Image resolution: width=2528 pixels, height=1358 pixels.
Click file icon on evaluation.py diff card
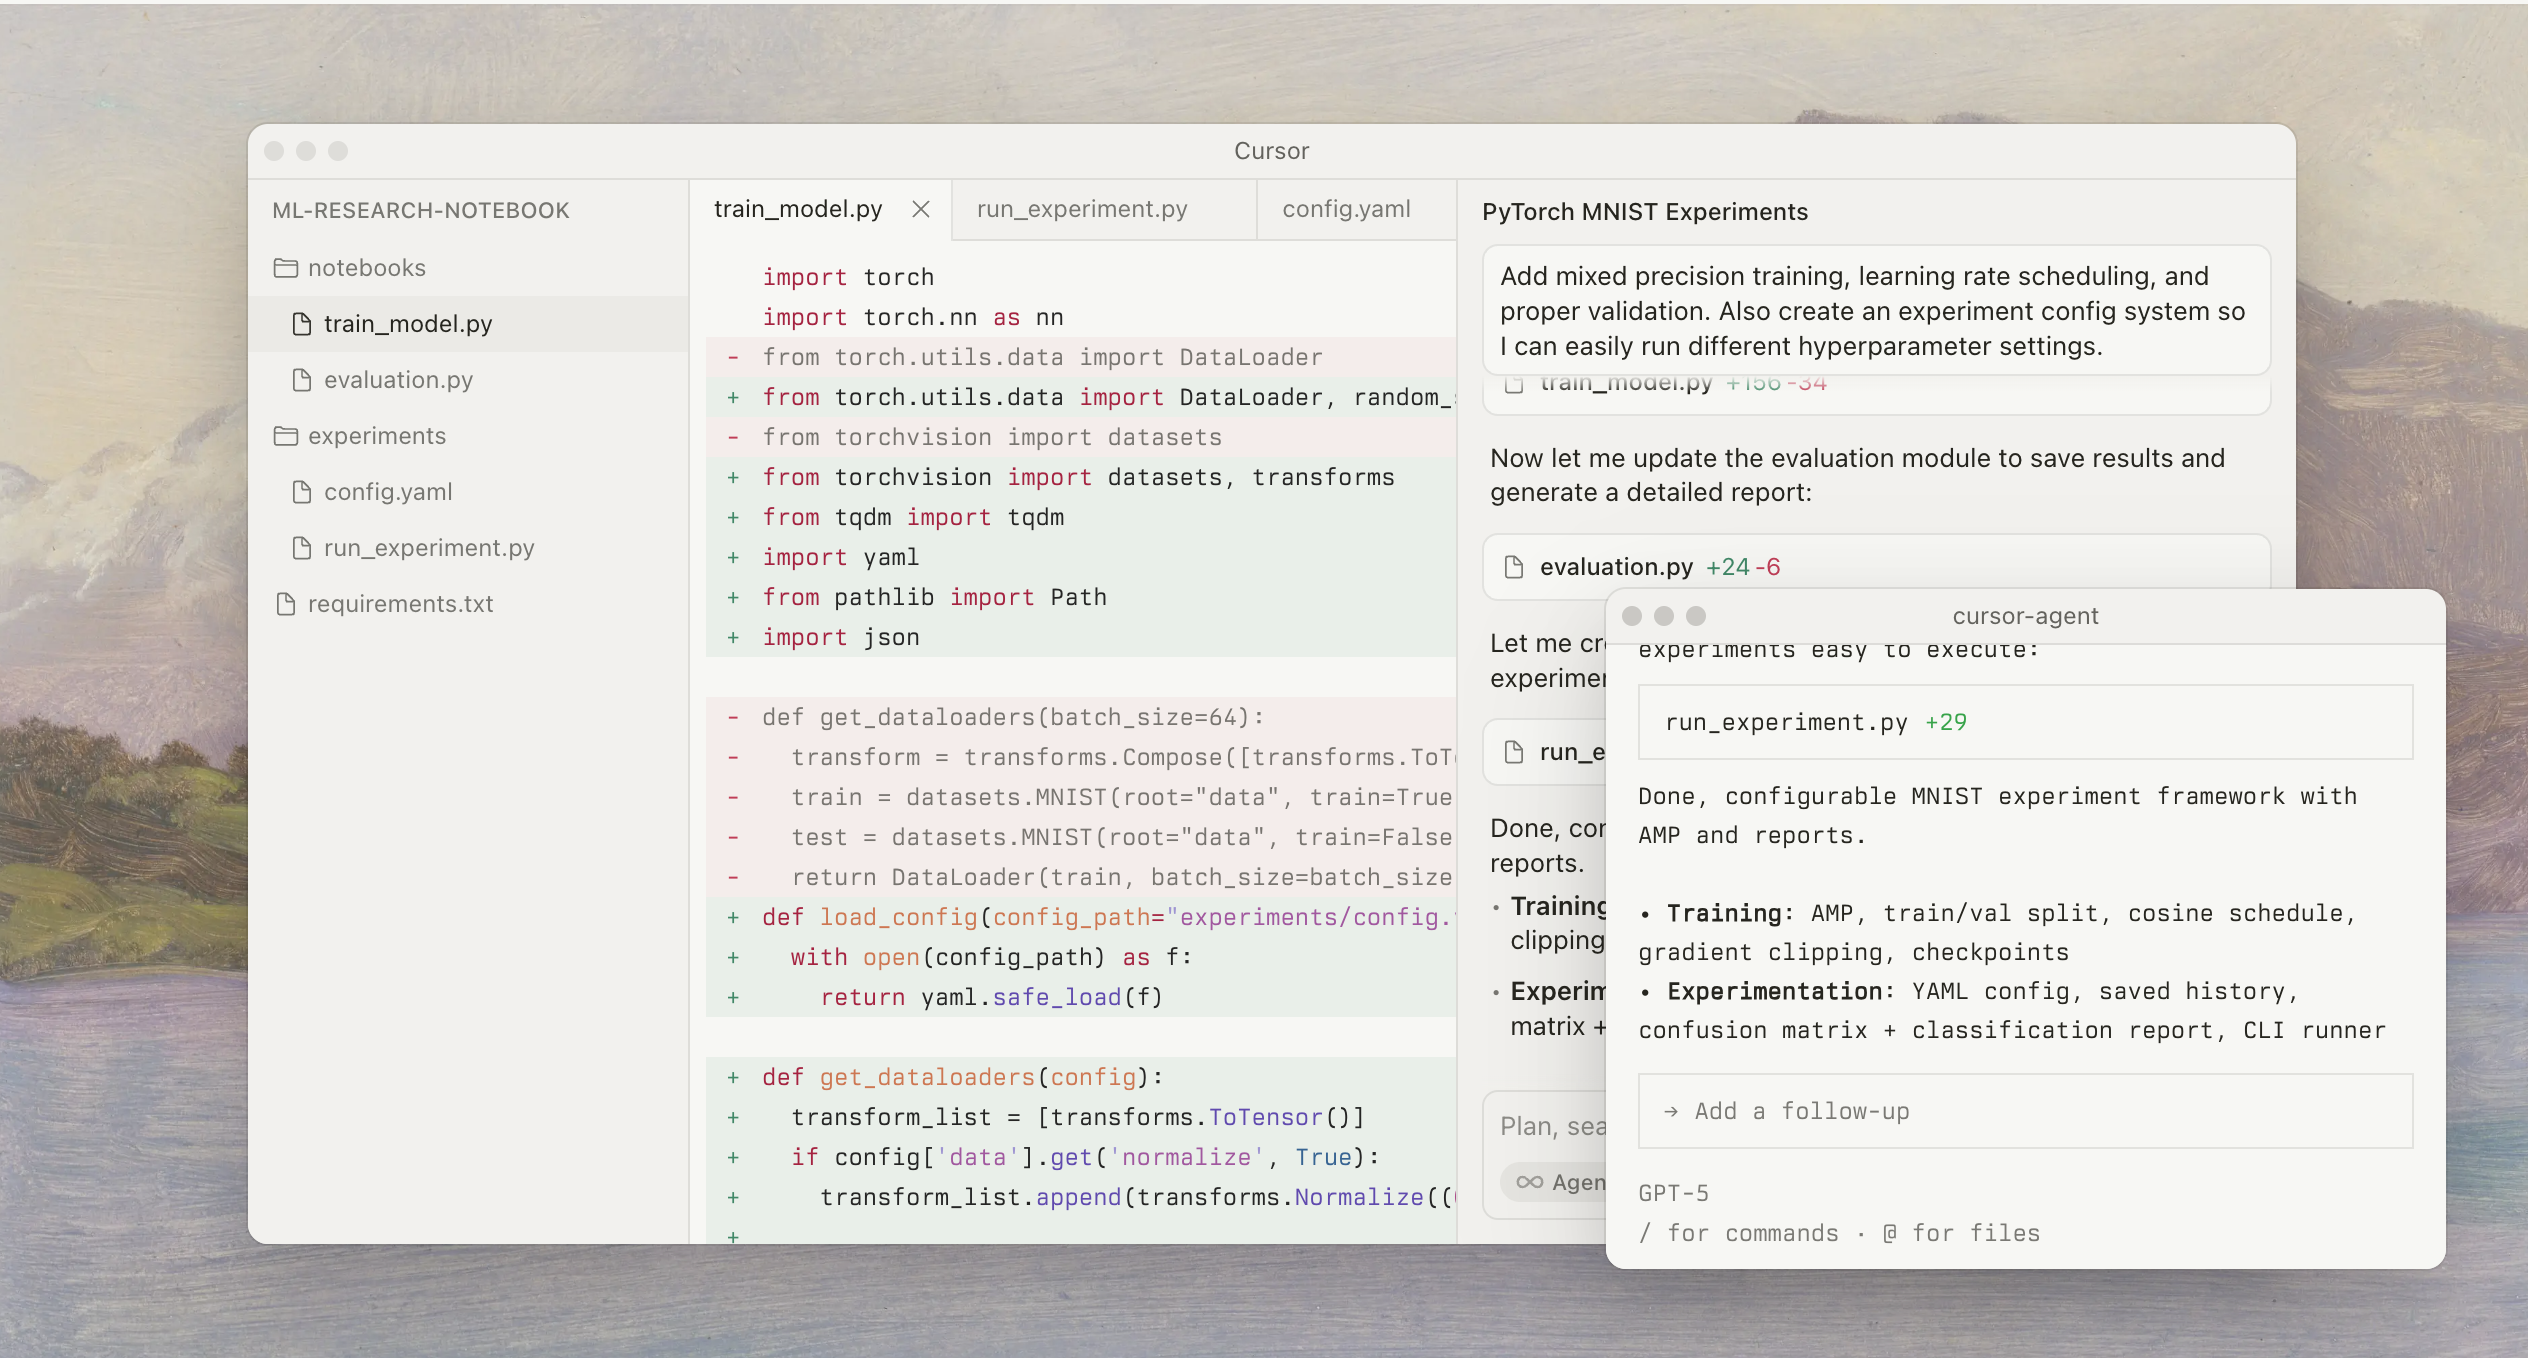tap(1514, 567)
